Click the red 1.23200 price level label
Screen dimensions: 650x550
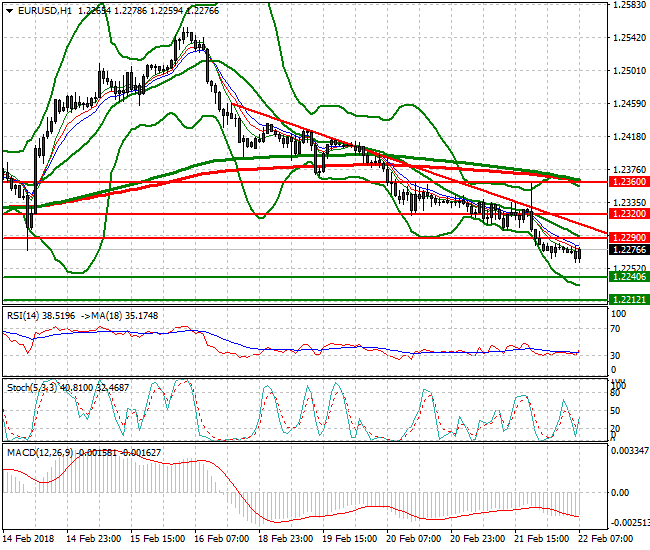629,214
